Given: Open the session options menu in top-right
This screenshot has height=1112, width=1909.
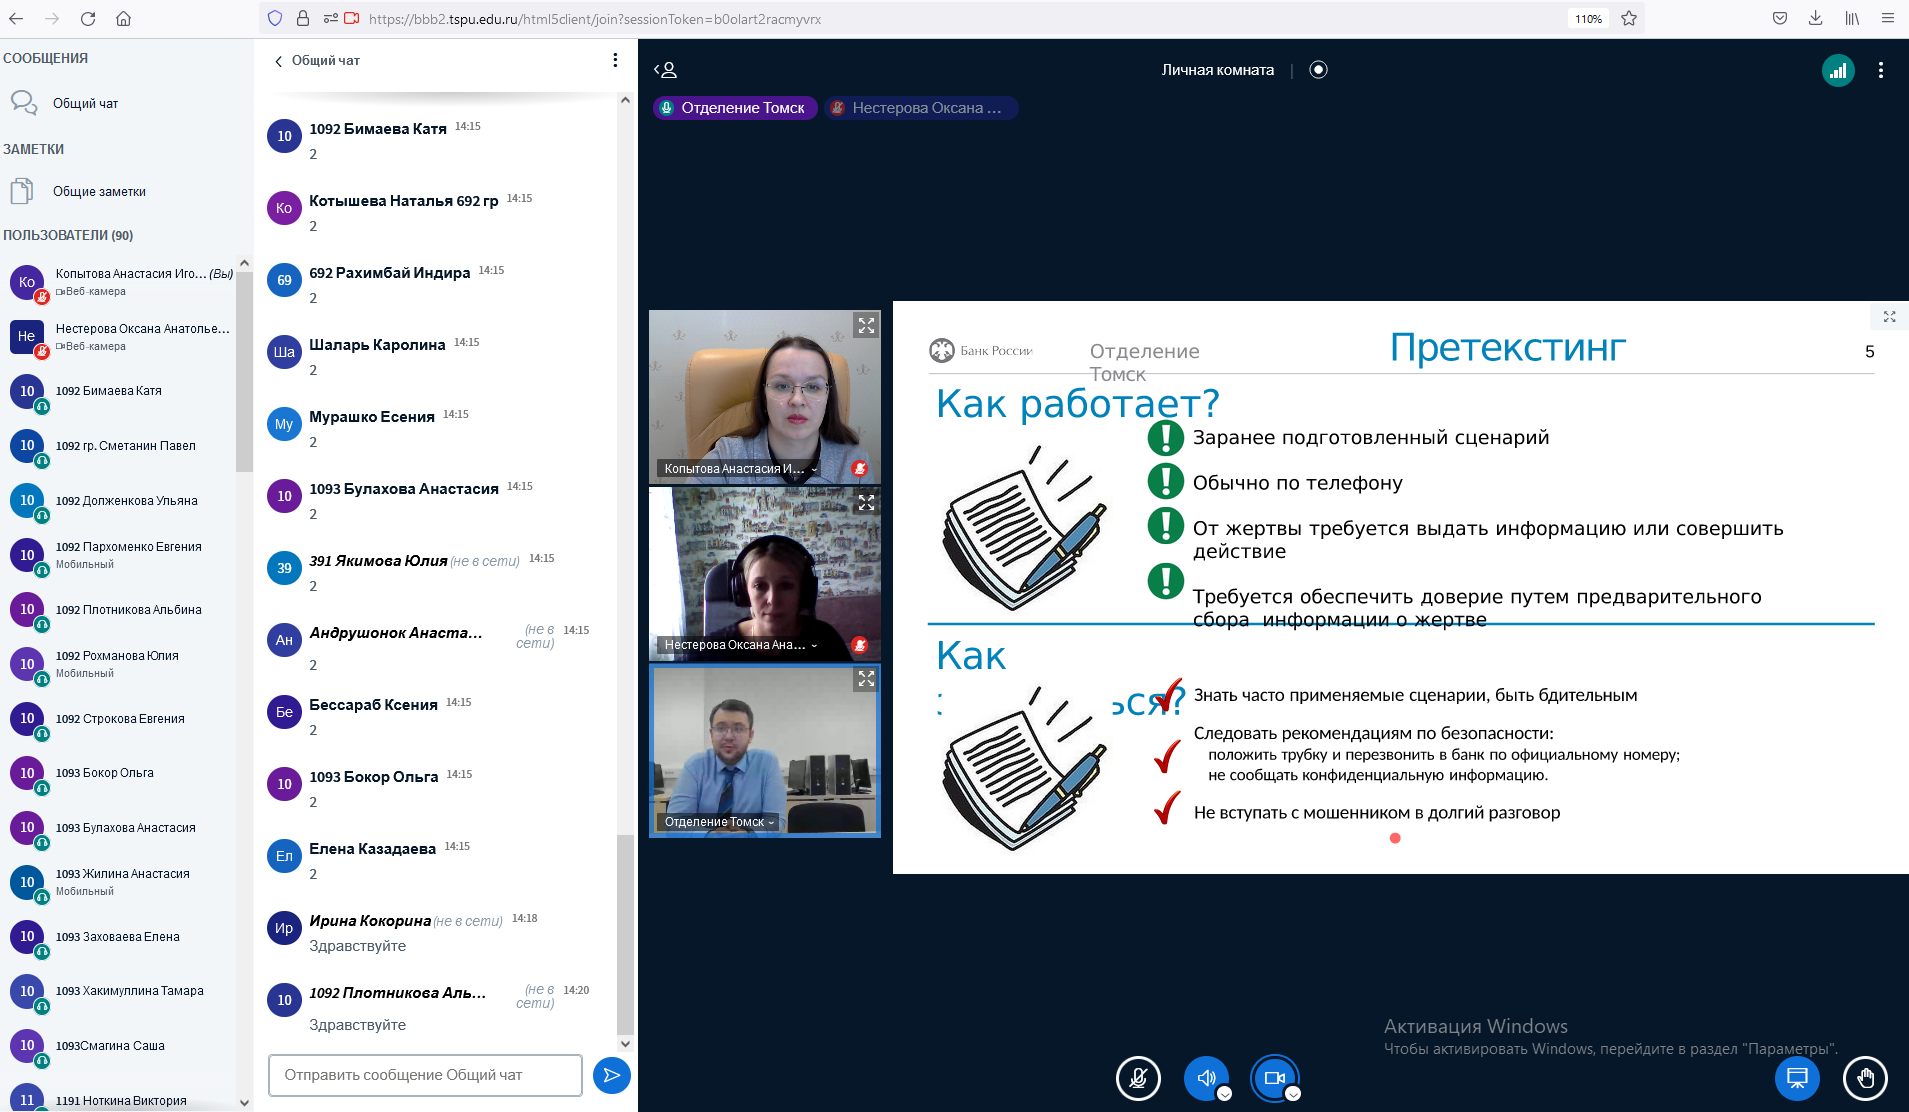Looking at the screenshot, I should (1881, 70).
